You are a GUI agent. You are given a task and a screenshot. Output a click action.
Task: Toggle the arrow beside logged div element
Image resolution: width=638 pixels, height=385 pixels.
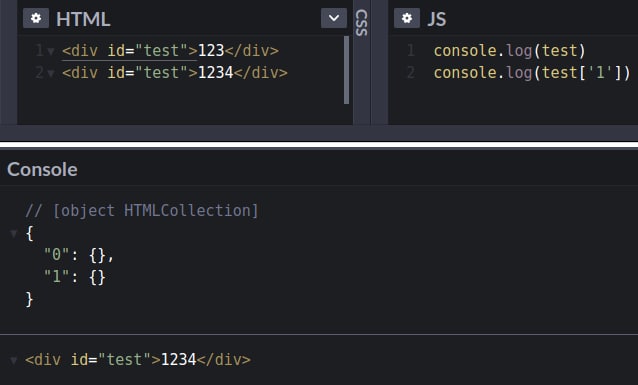14,360
